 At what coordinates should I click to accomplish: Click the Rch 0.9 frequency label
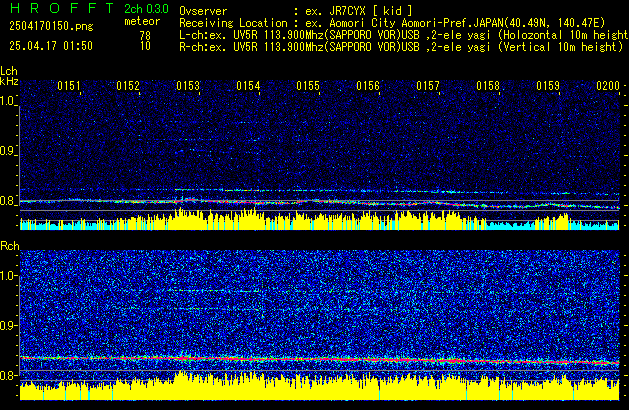coord(8,325)
